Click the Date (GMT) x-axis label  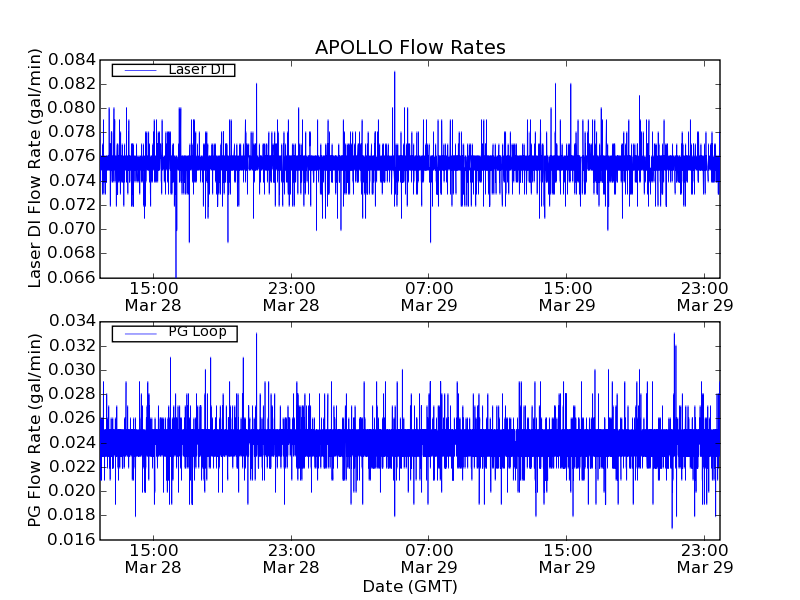click(x=410, y=586)
